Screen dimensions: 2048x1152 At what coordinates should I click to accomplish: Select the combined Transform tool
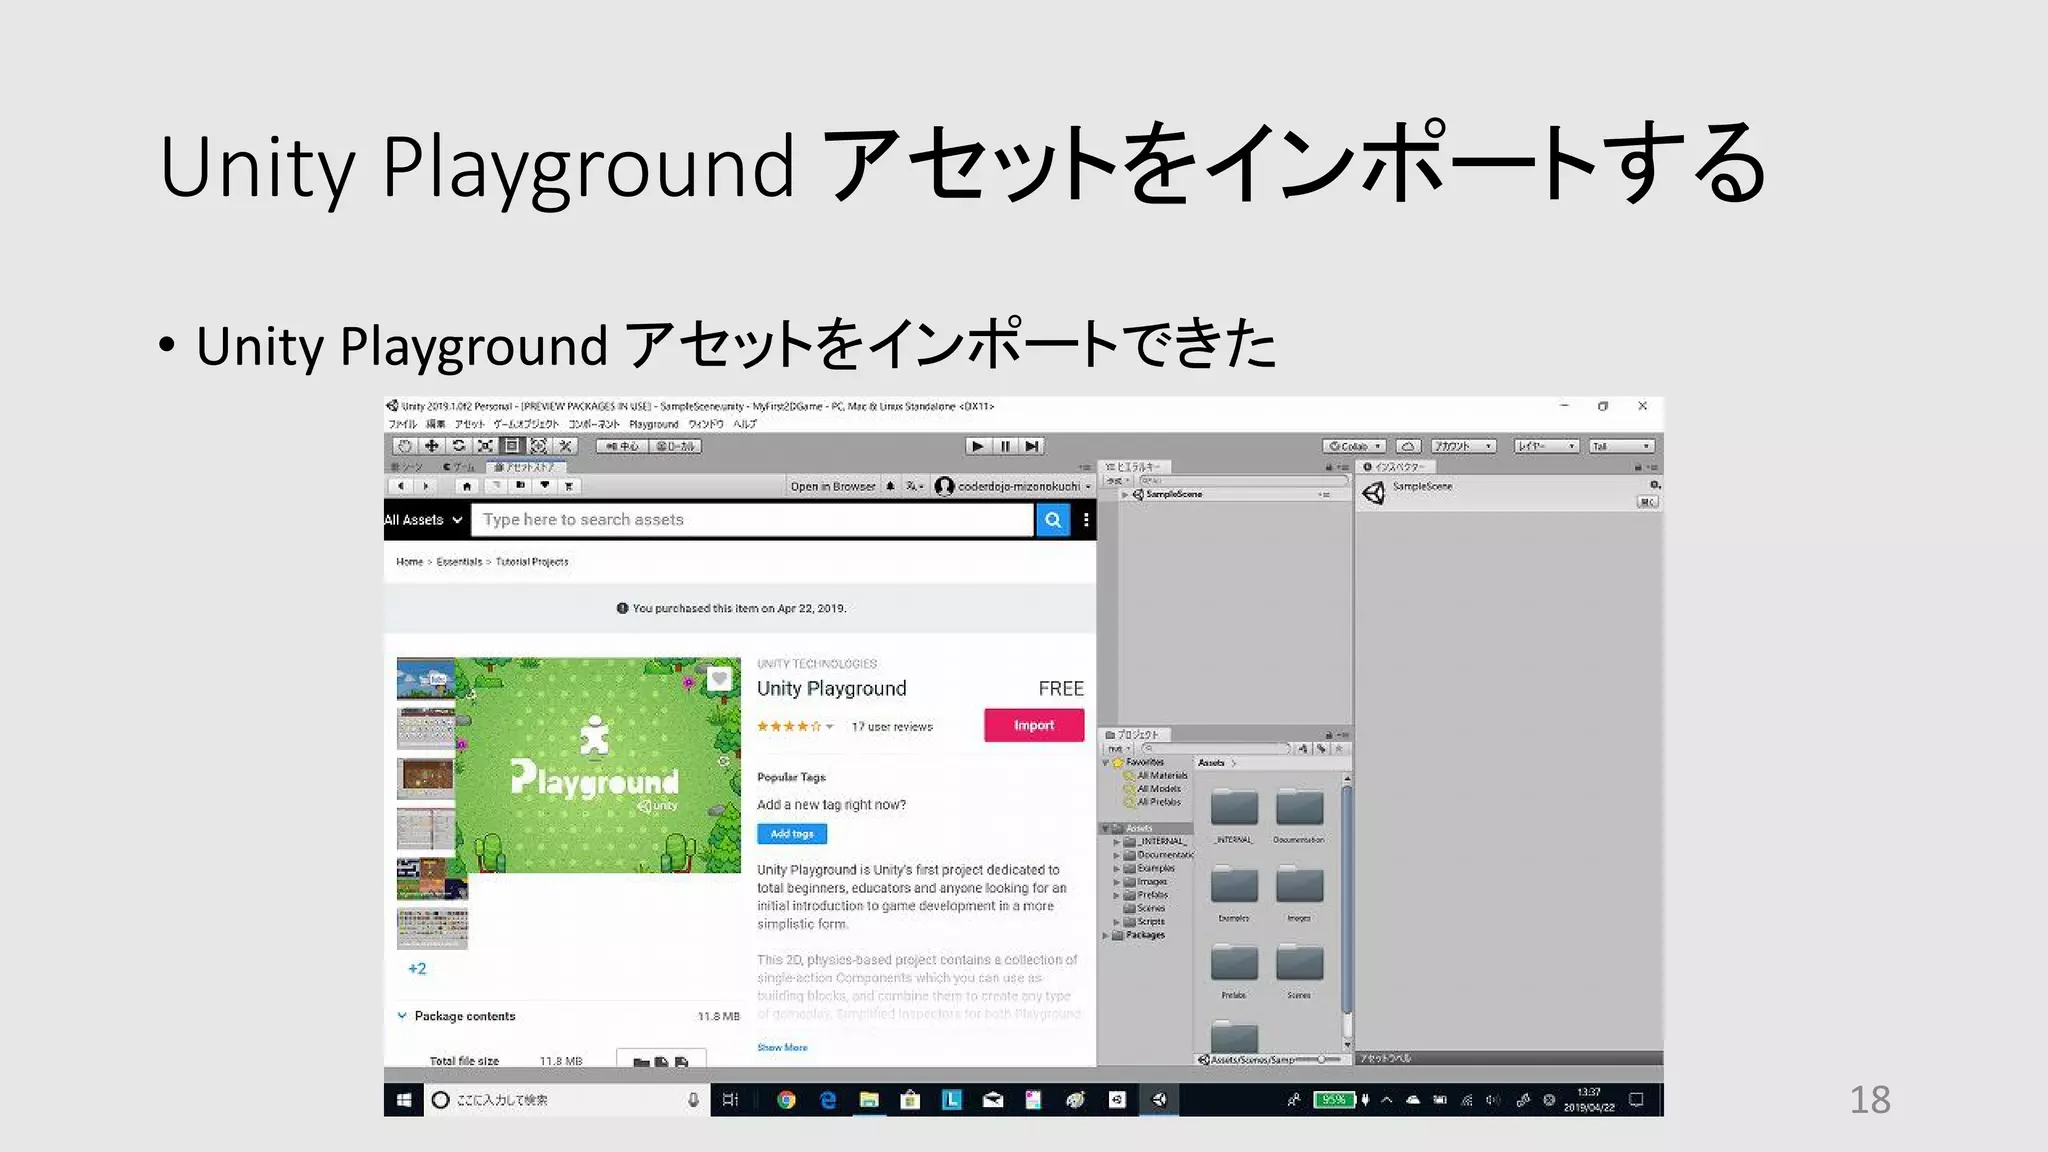(x=538, y=446)
